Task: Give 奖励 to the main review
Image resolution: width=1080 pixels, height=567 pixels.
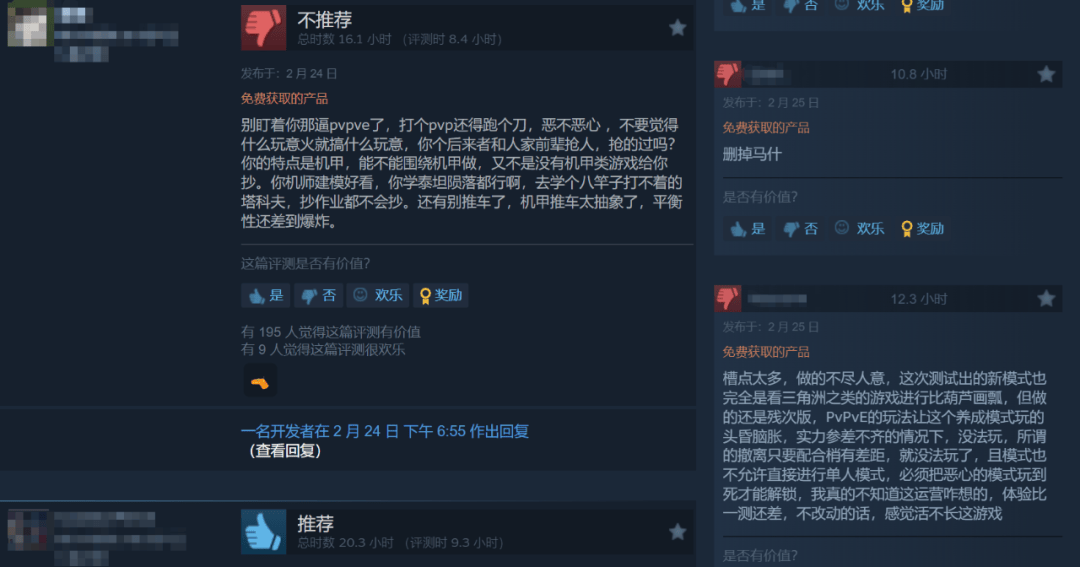Action: click(x=441, y=295)
